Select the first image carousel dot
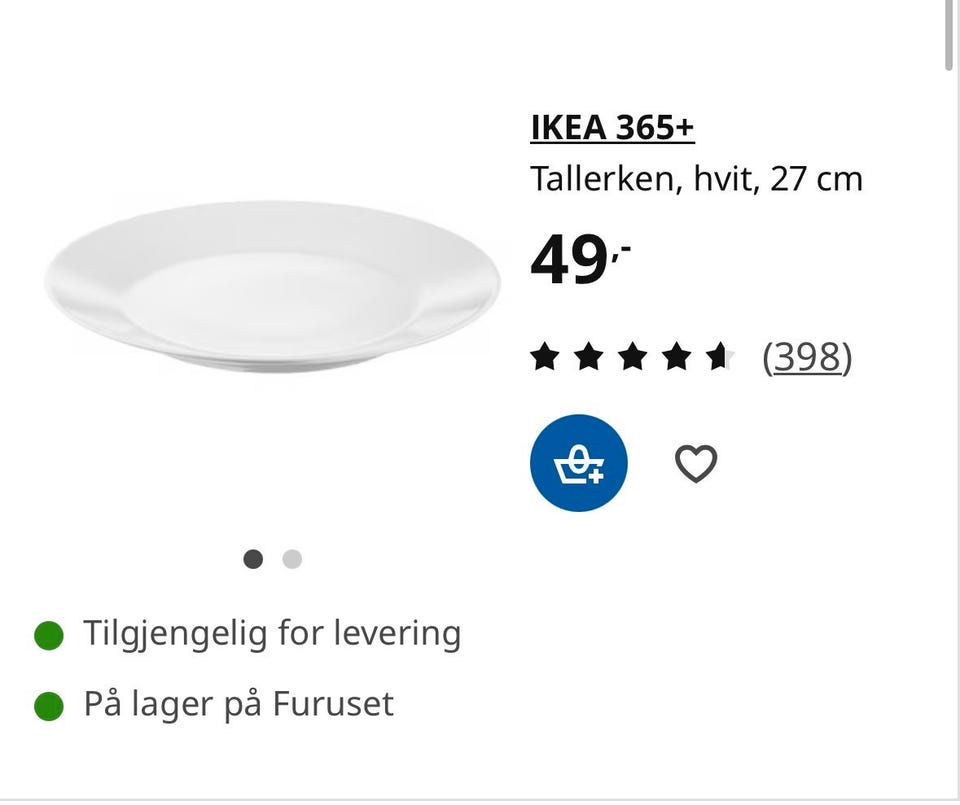The width and height of the screenshot is (960, 805). pos(253,559)
